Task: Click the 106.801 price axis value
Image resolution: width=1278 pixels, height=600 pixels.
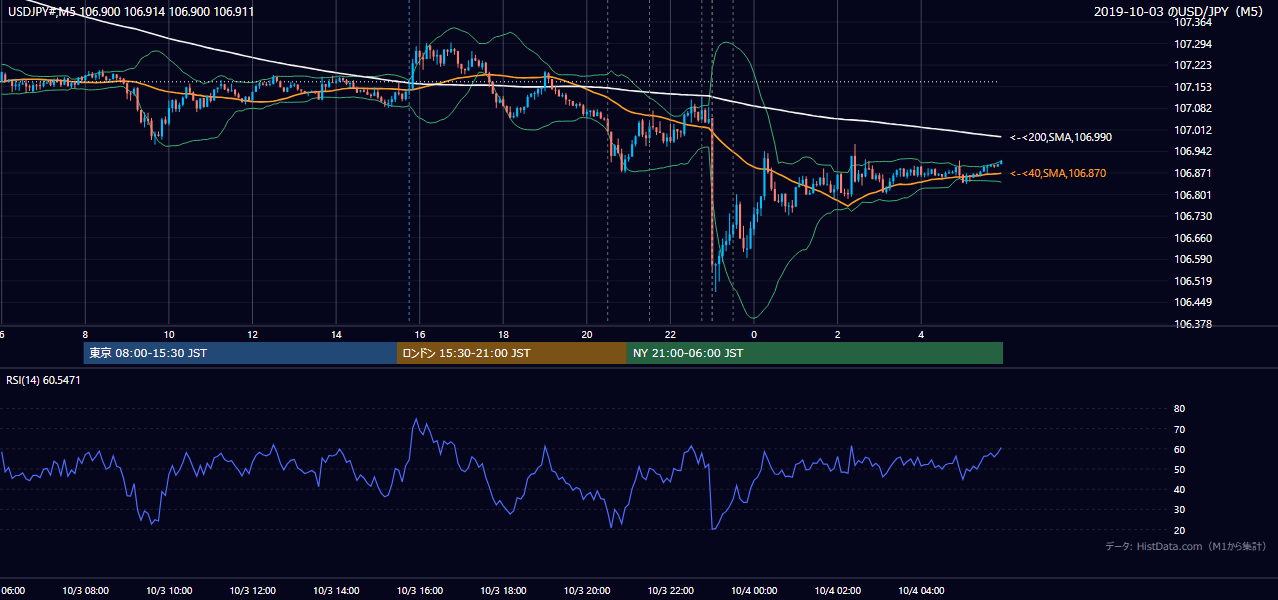Action: (x=1194, y=195)
